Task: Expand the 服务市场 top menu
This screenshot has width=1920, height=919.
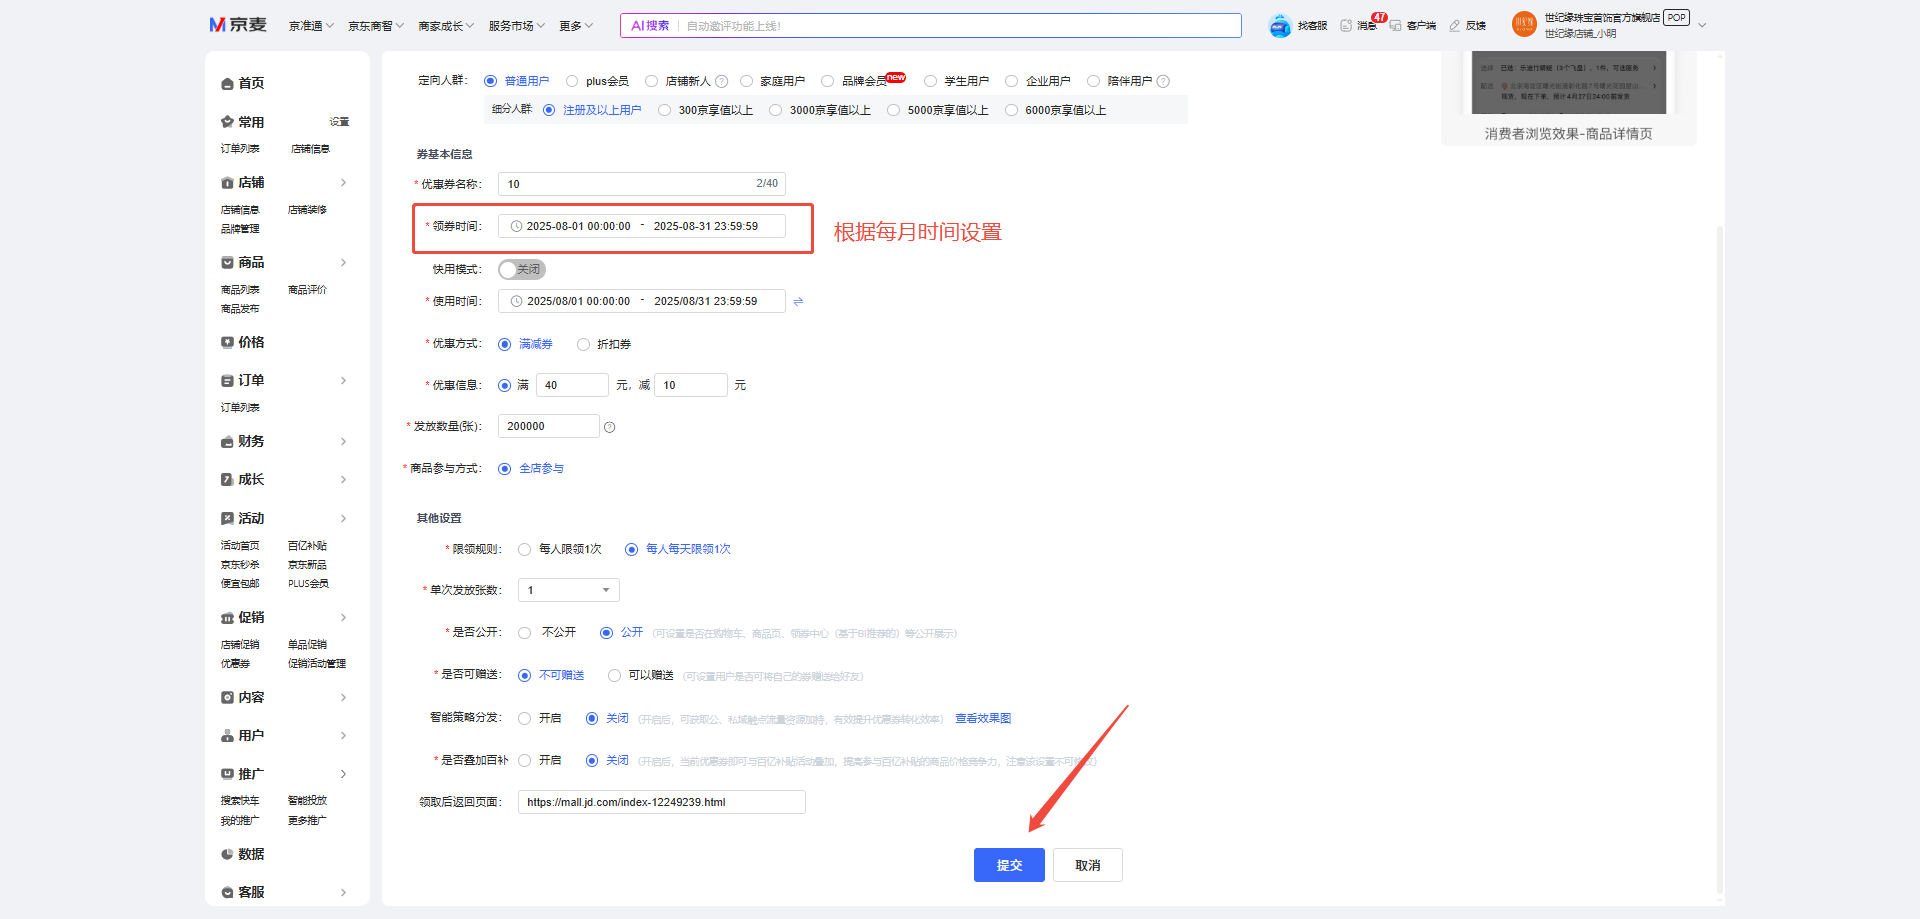Action: (516, 26)
